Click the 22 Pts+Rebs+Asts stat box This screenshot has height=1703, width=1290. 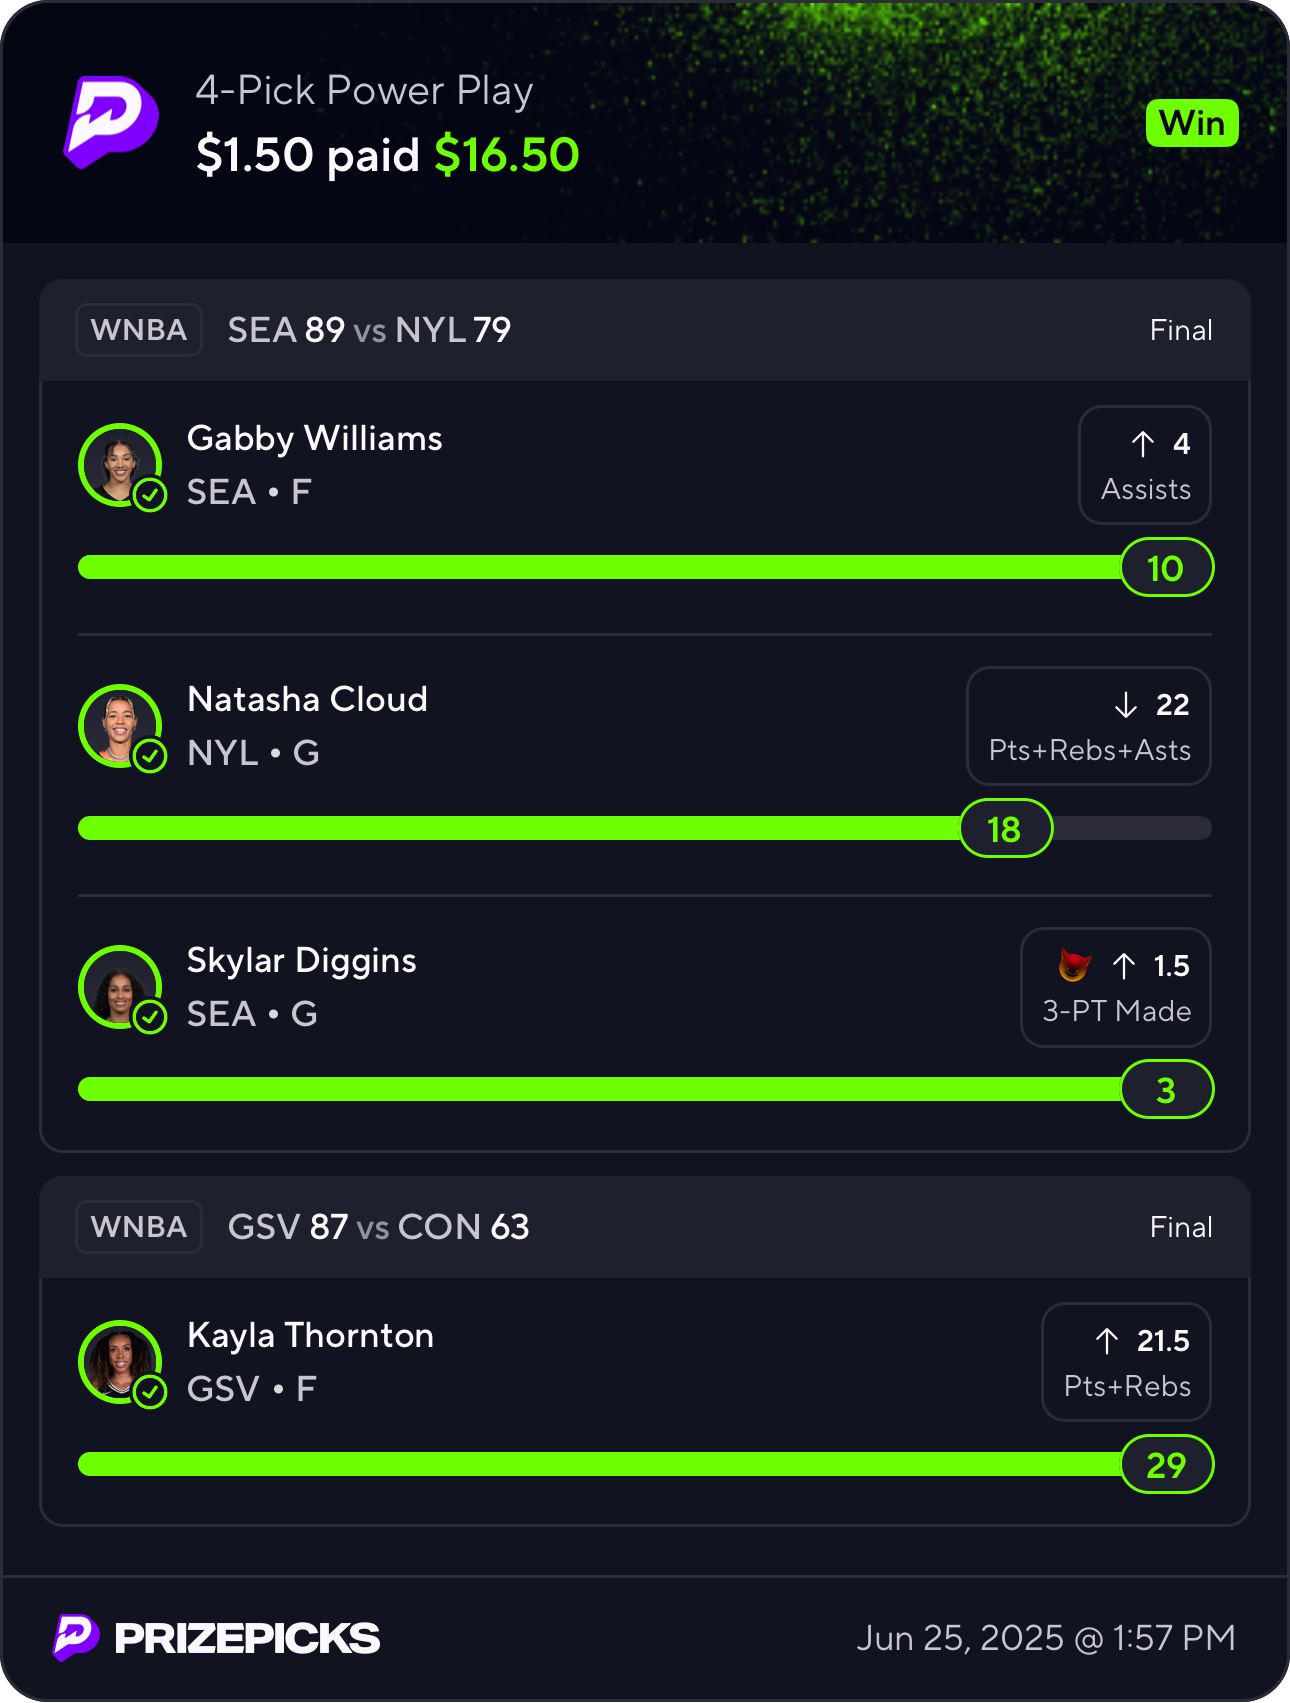[x=1089, y=726]
